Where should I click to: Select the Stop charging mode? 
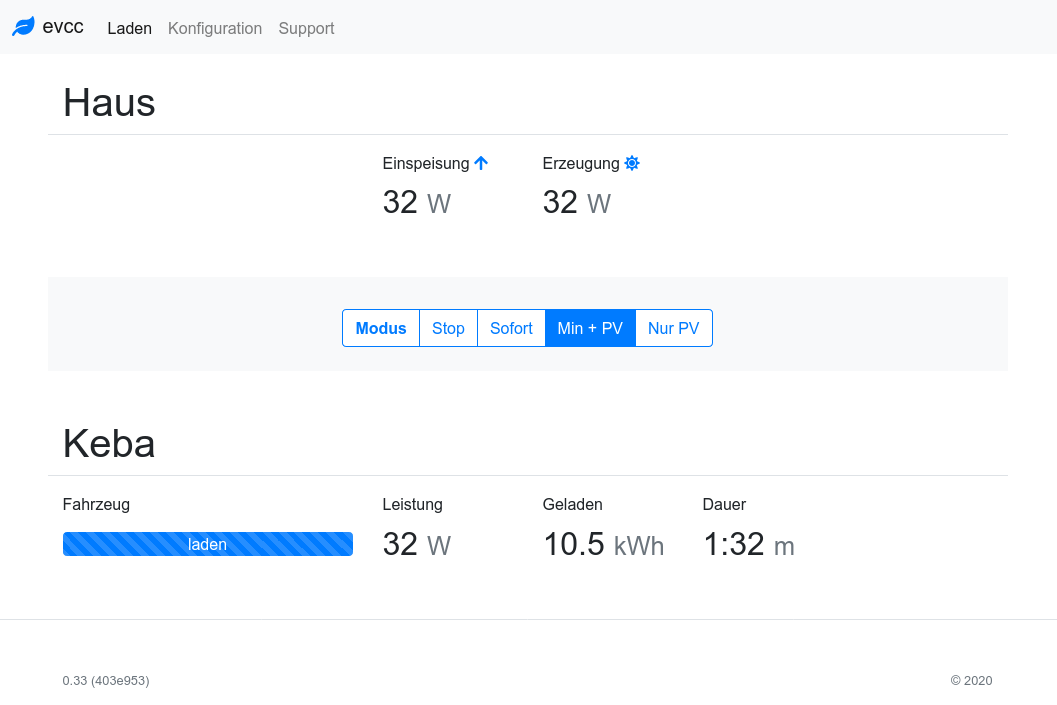coord(448,328)
